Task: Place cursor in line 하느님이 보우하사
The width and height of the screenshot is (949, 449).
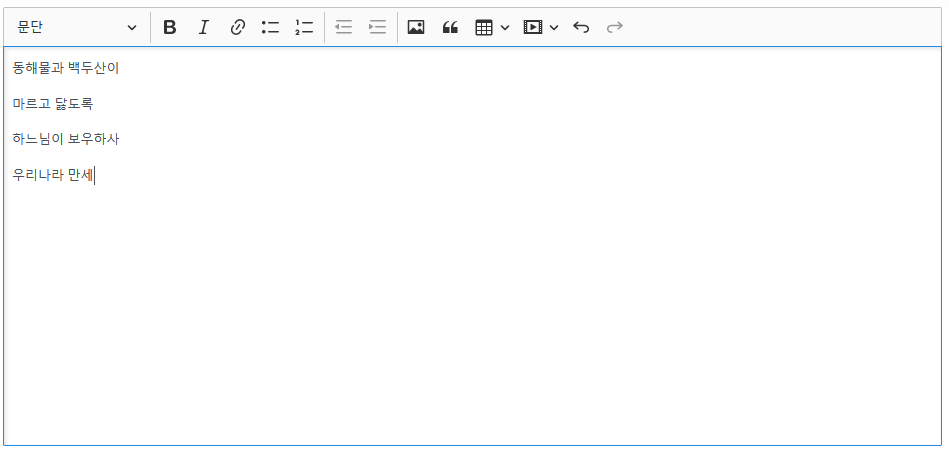Action: tap(66, 139)
